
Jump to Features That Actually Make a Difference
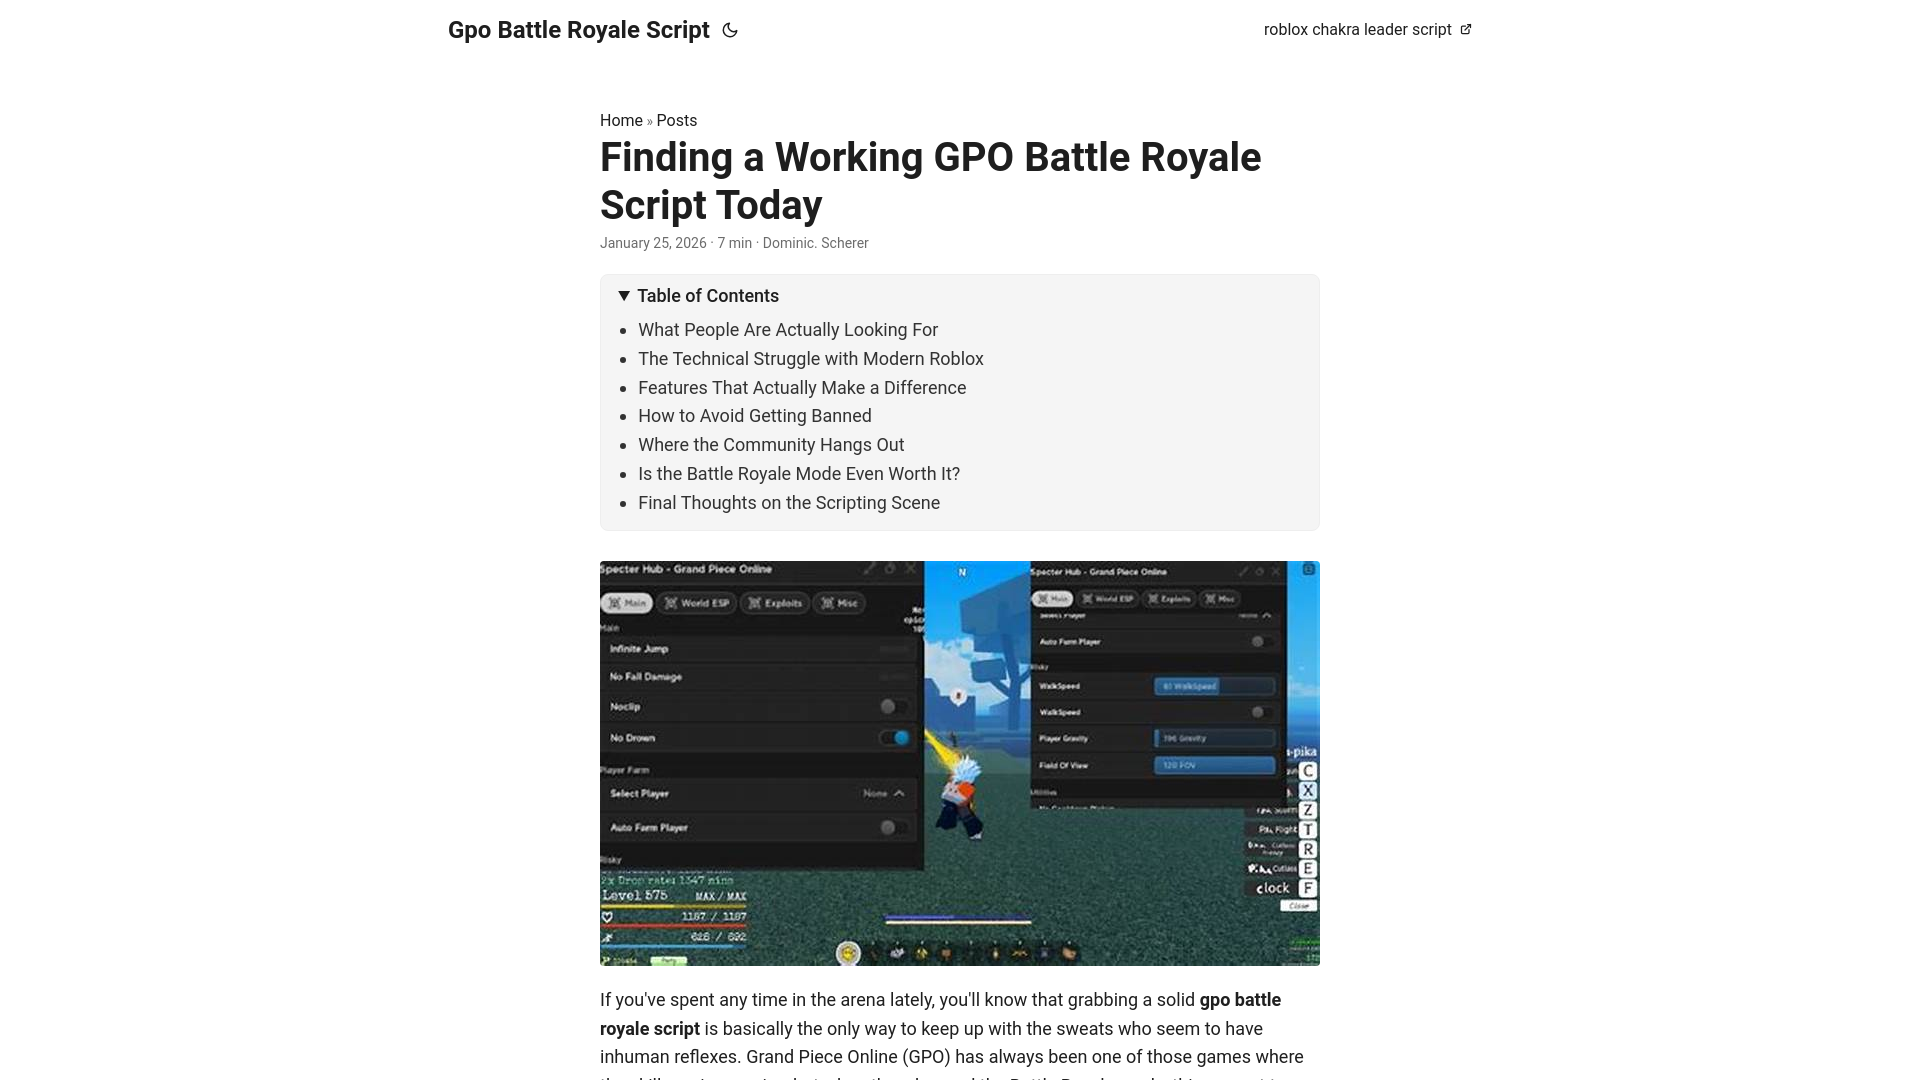pos(802,388)
